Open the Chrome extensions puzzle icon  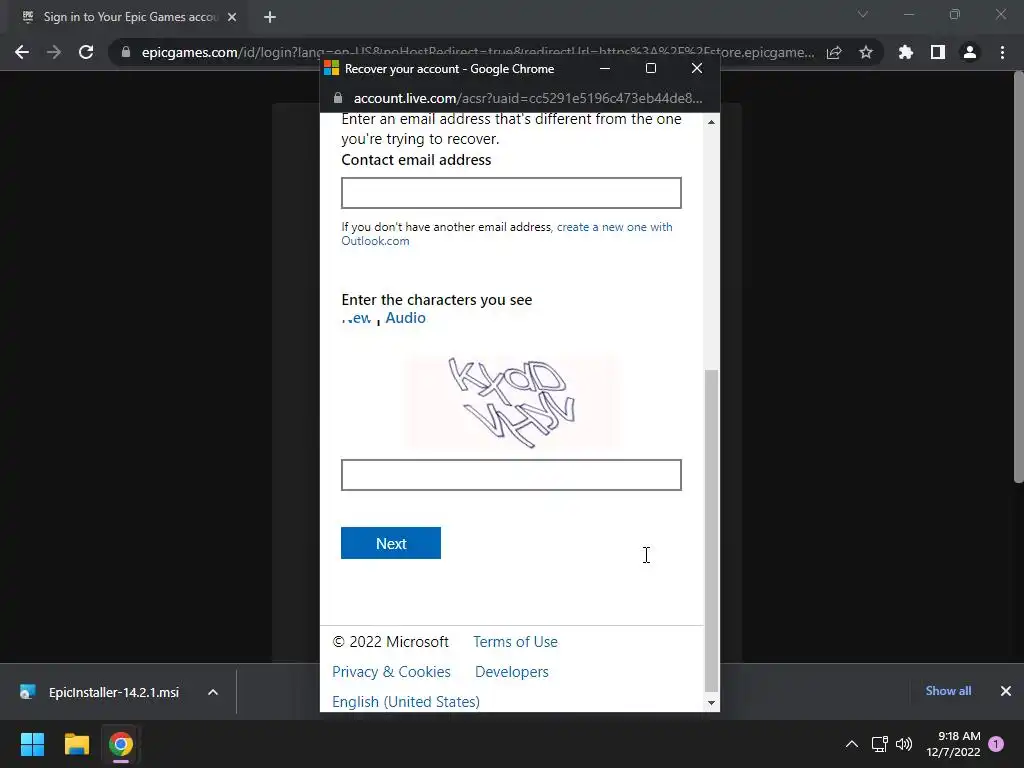point(905,52)
